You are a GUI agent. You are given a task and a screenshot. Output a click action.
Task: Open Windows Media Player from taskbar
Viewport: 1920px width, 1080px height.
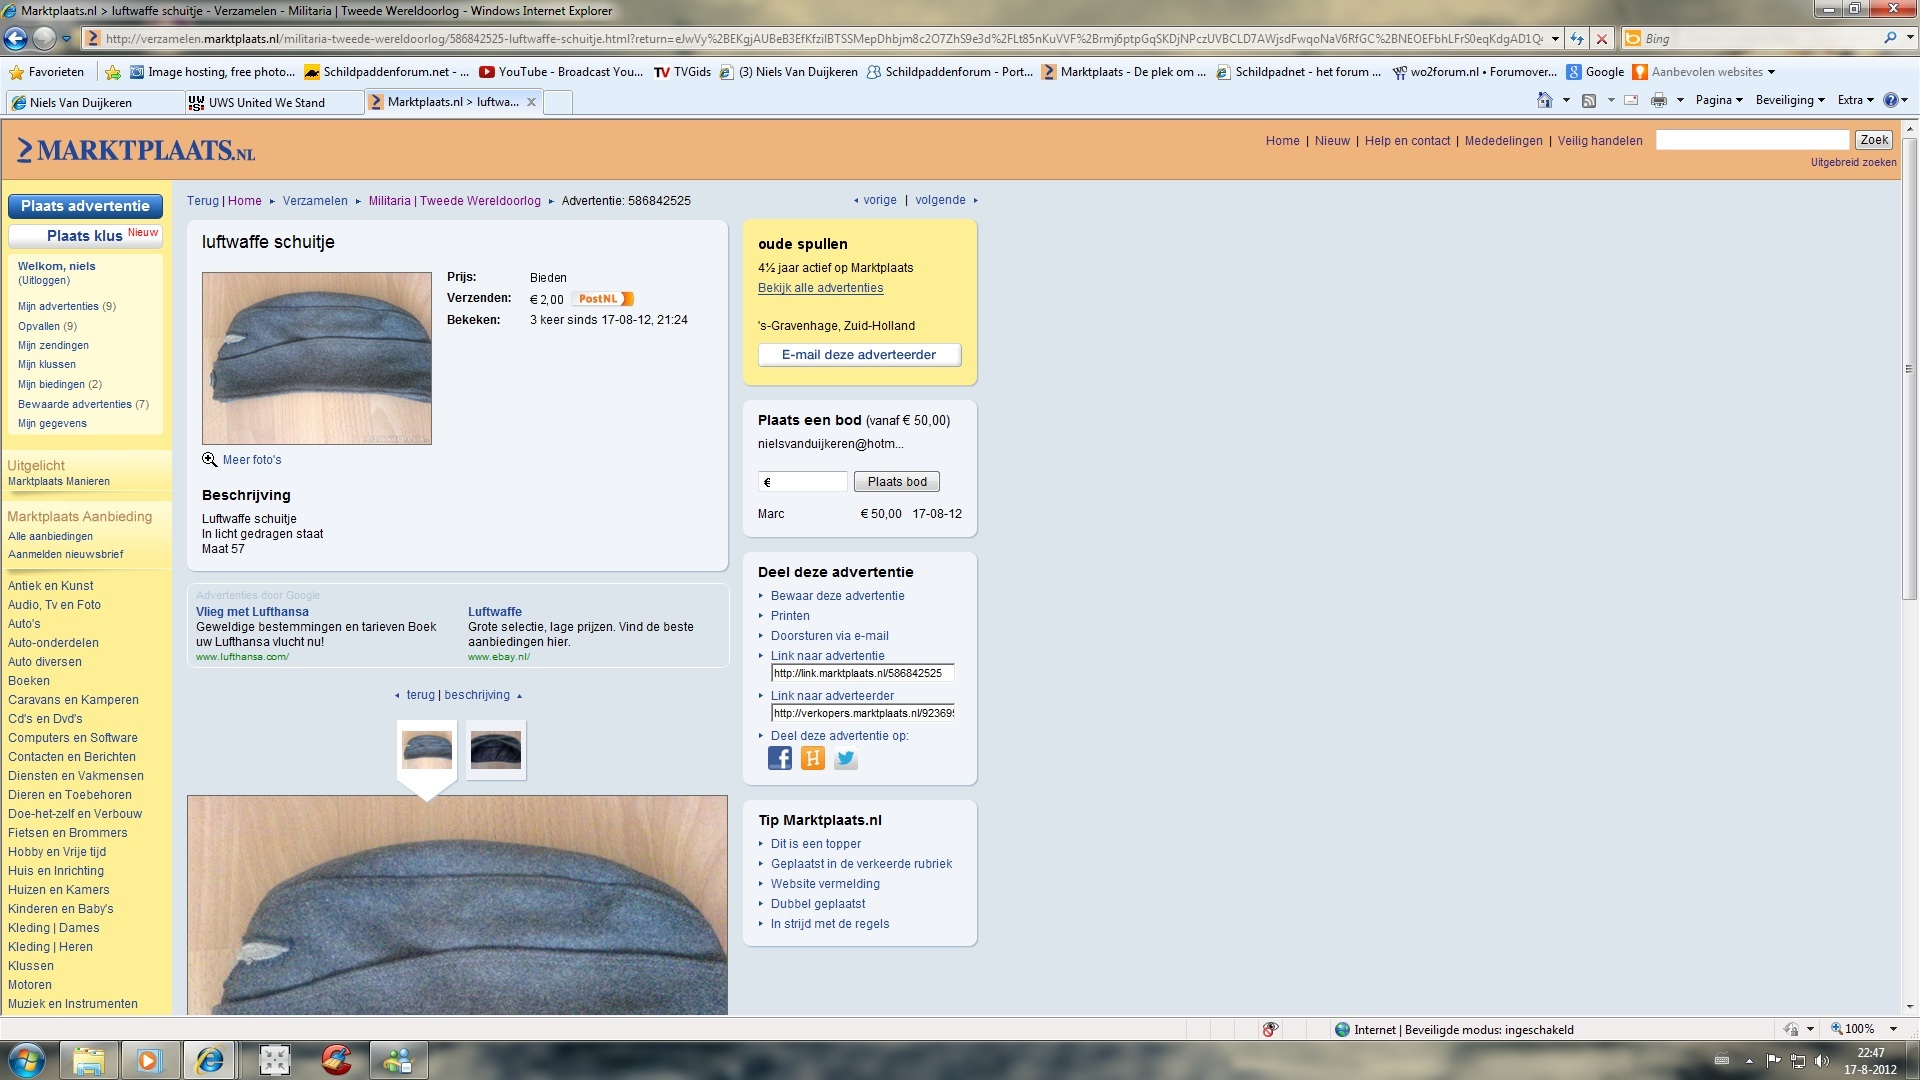pos(149,1060)
